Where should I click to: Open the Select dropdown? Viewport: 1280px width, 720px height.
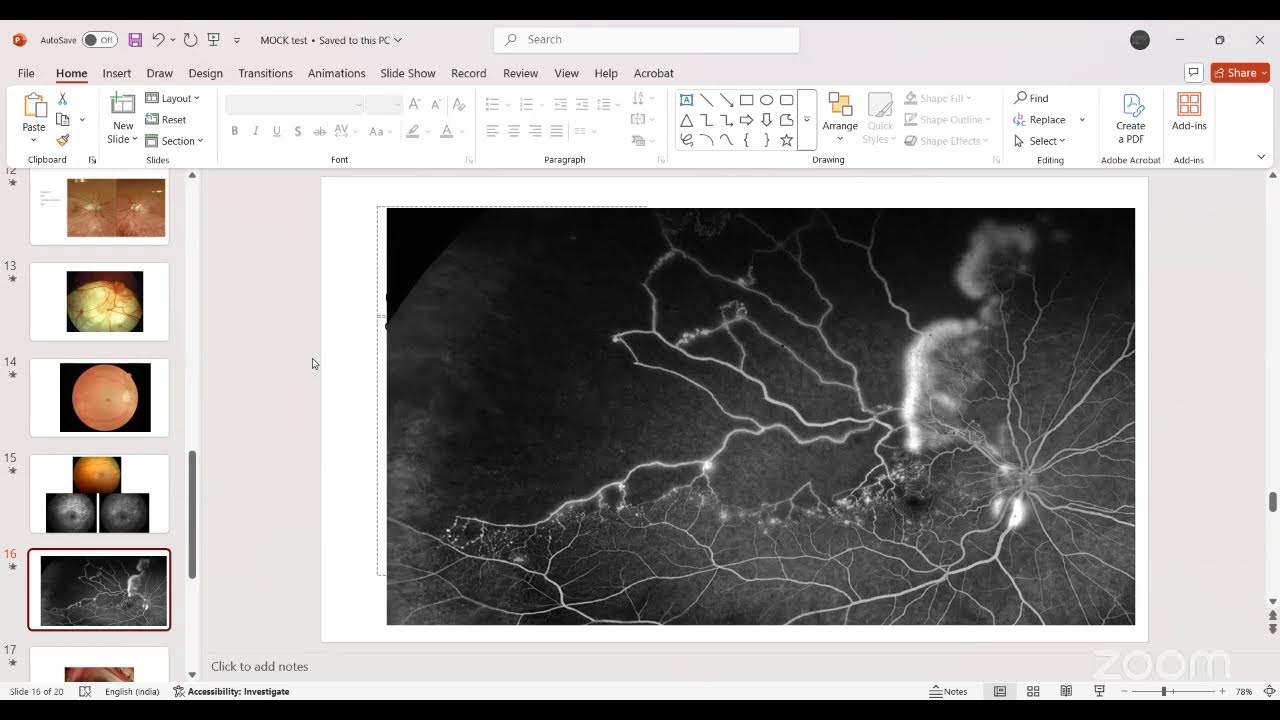point(1039,141)
